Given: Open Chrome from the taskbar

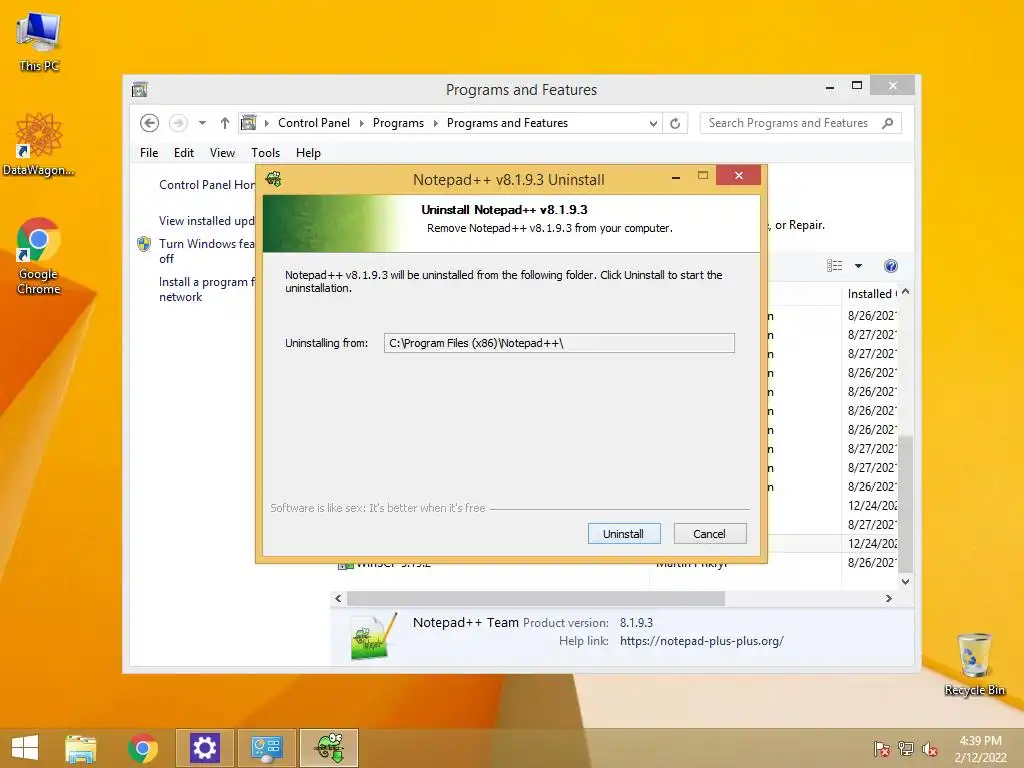Looking at the screenshot, I should pyautogui.click(x=142, y=748).
